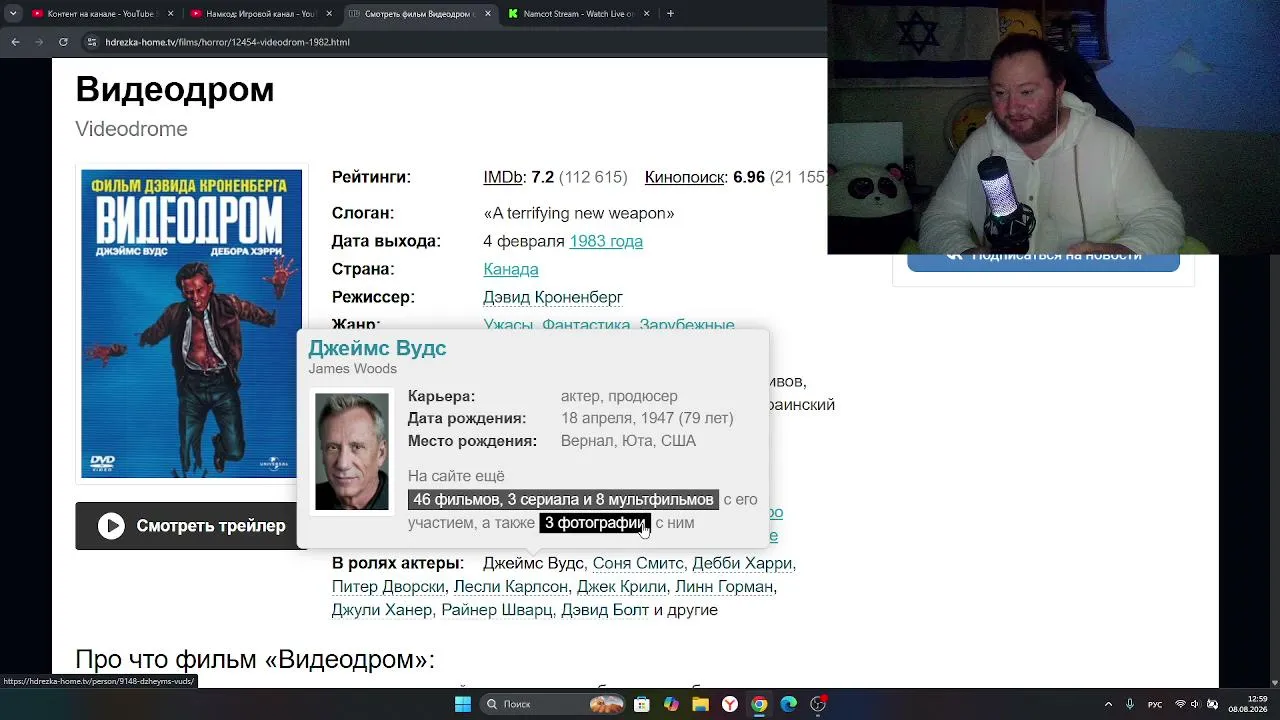Screen dimensions: 1280x720
Task: Switch the РУС keyboard language indicator
Action: coord(1155,704)
